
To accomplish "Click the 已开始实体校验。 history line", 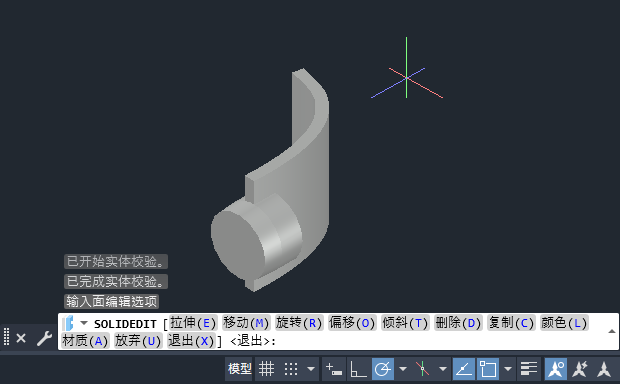I will pos(116,261).
